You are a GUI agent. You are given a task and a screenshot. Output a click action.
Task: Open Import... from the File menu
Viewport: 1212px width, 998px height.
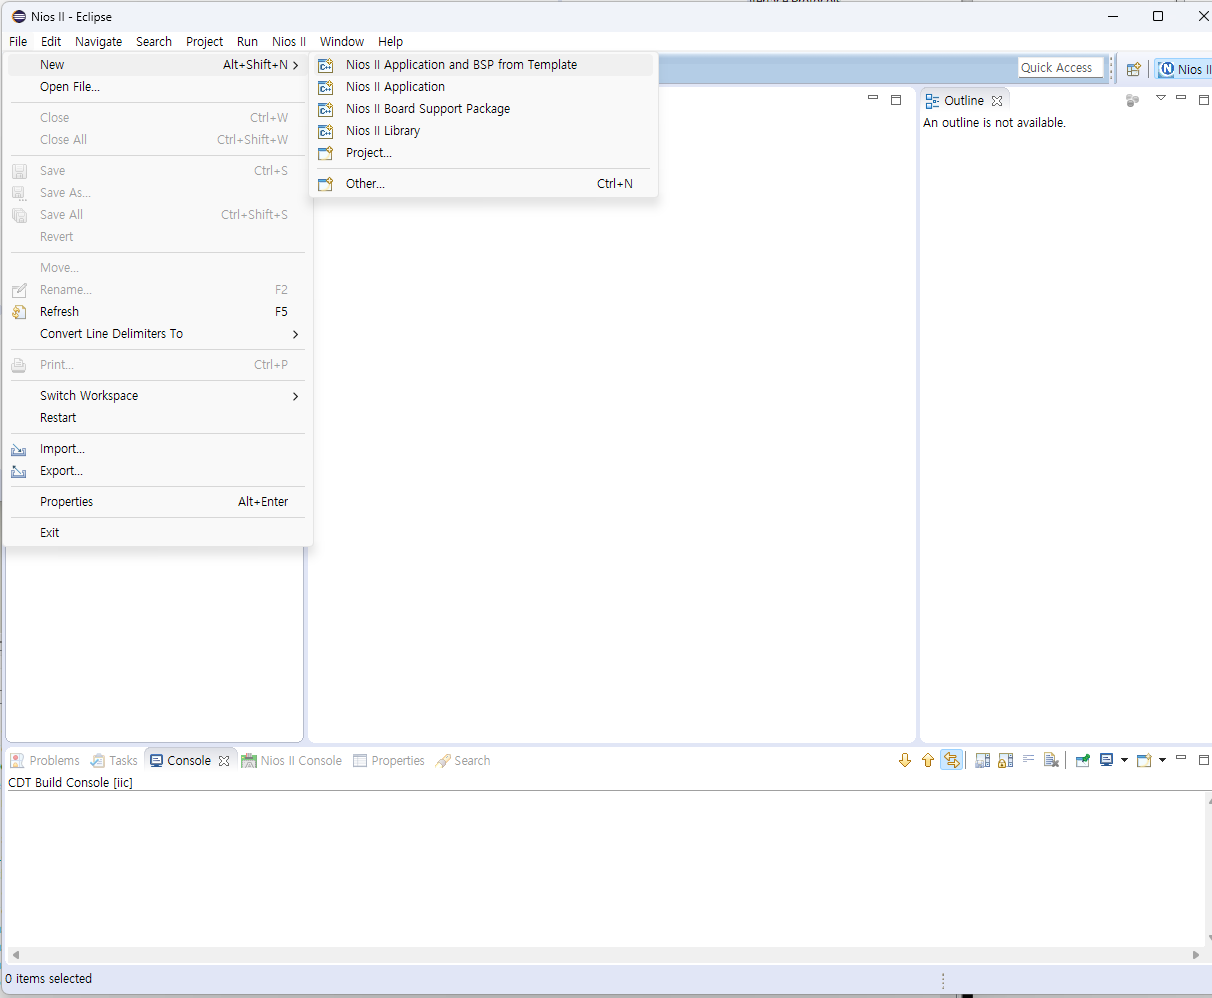157,449
